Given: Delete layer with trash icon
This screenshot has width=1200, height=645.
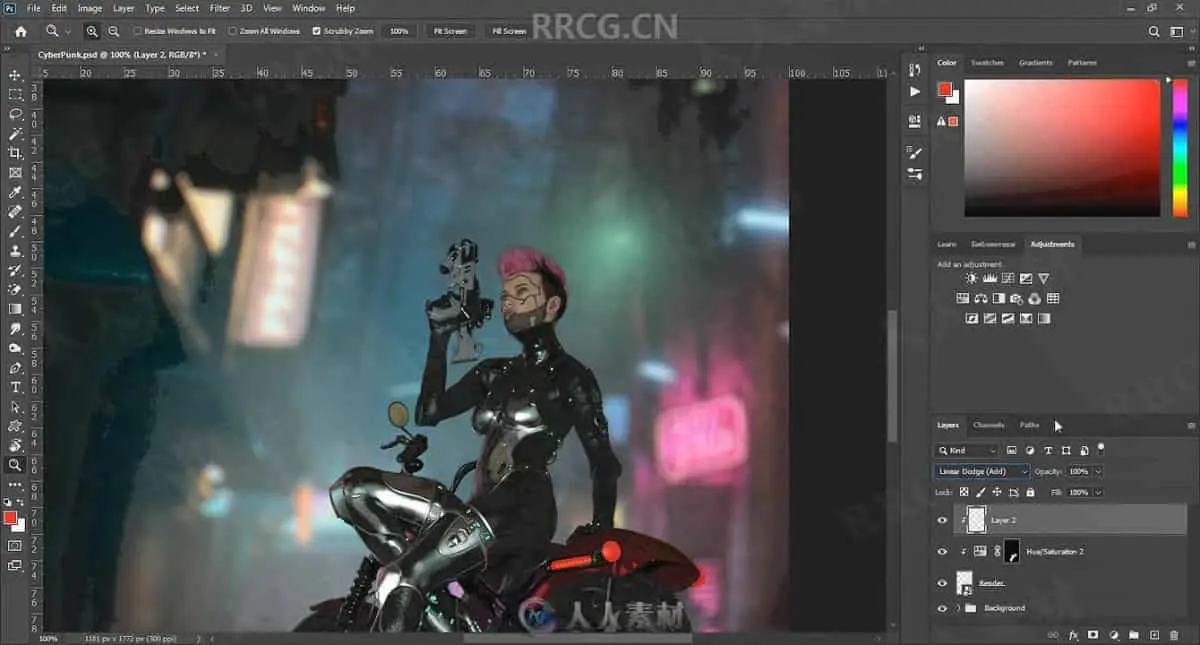Looking at the screenshot, I should click(1175, 634).
